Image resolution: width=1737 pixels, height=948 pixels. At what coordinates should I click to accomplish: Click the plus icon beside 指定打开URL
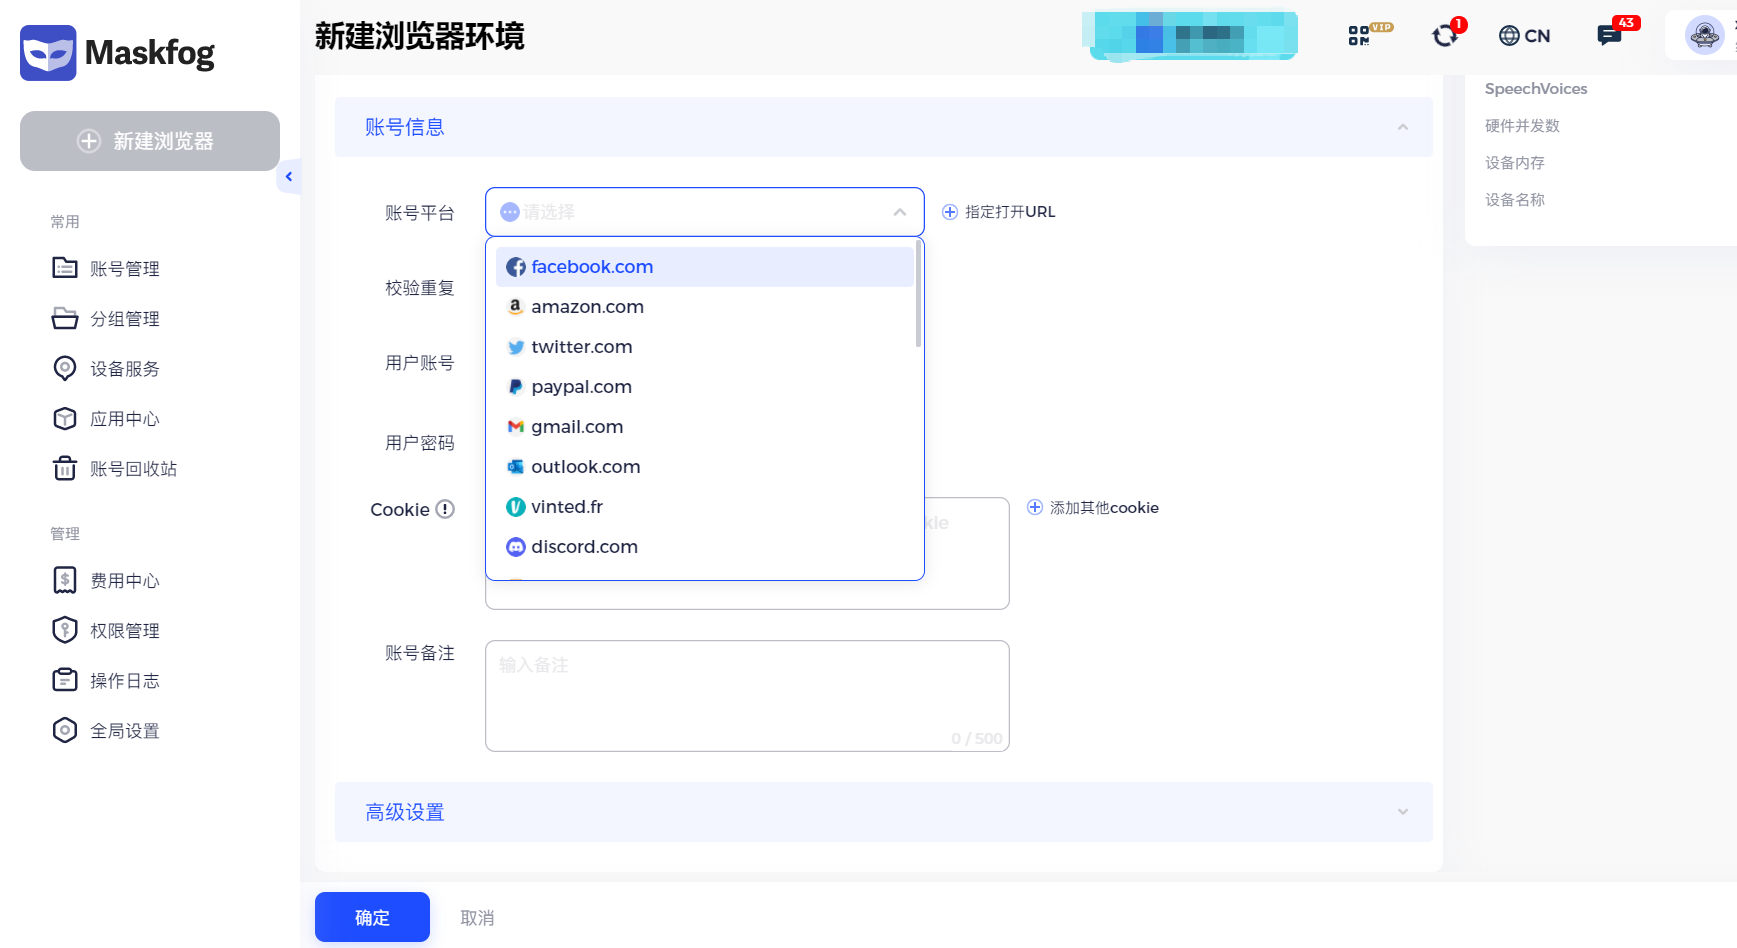pyautogui.click(x=950, y=212)
